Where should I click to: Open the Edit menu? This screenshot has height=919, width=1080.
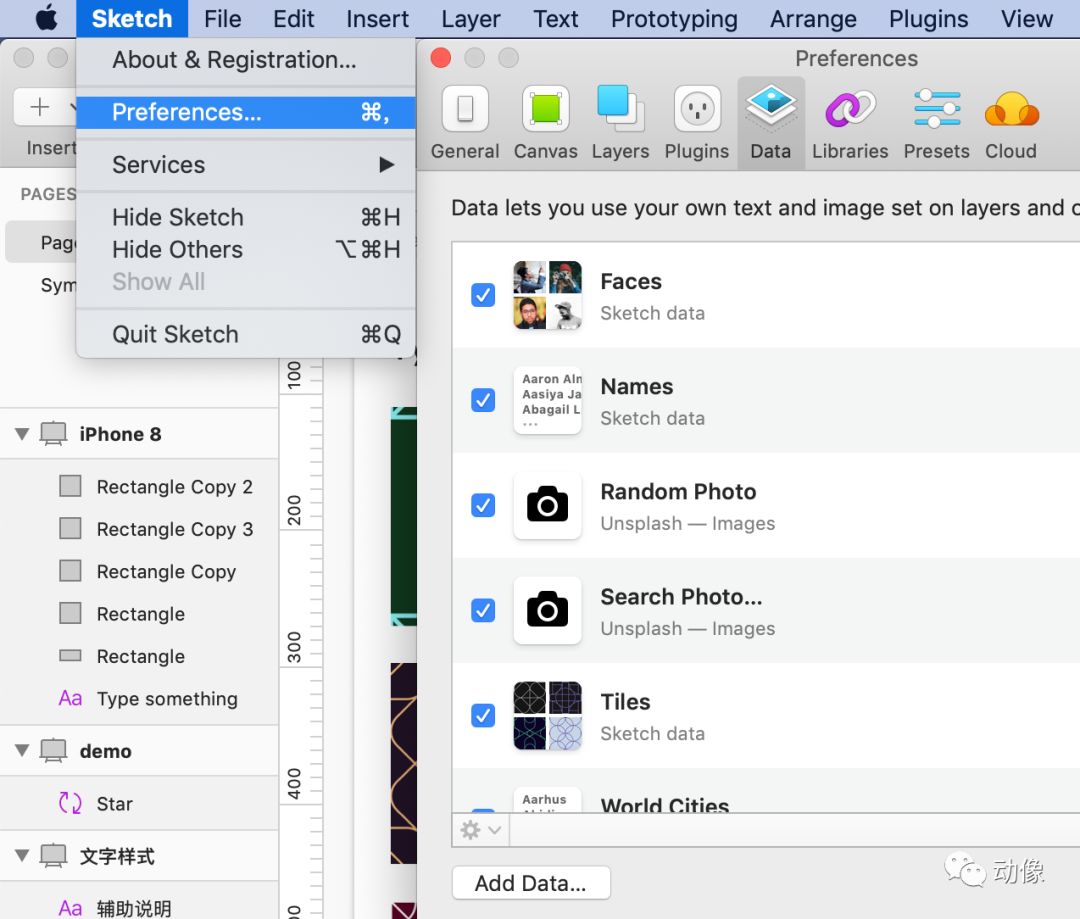[293, 19]
